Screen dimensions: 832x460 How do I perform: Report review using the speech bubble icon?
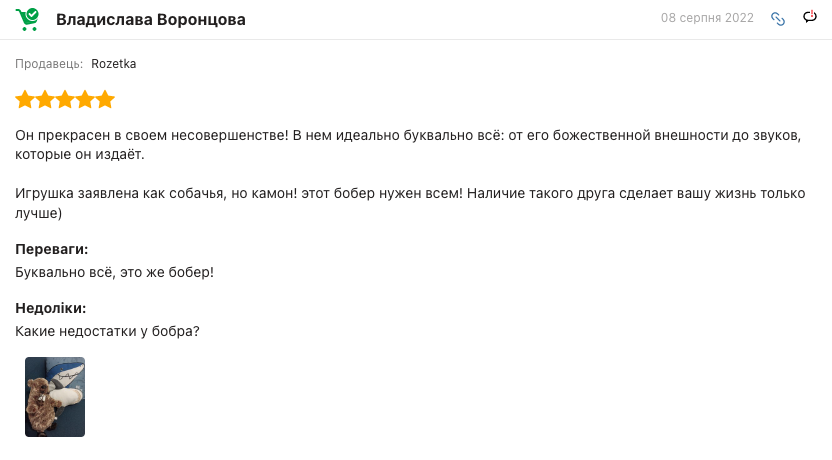tap(810, 17)
